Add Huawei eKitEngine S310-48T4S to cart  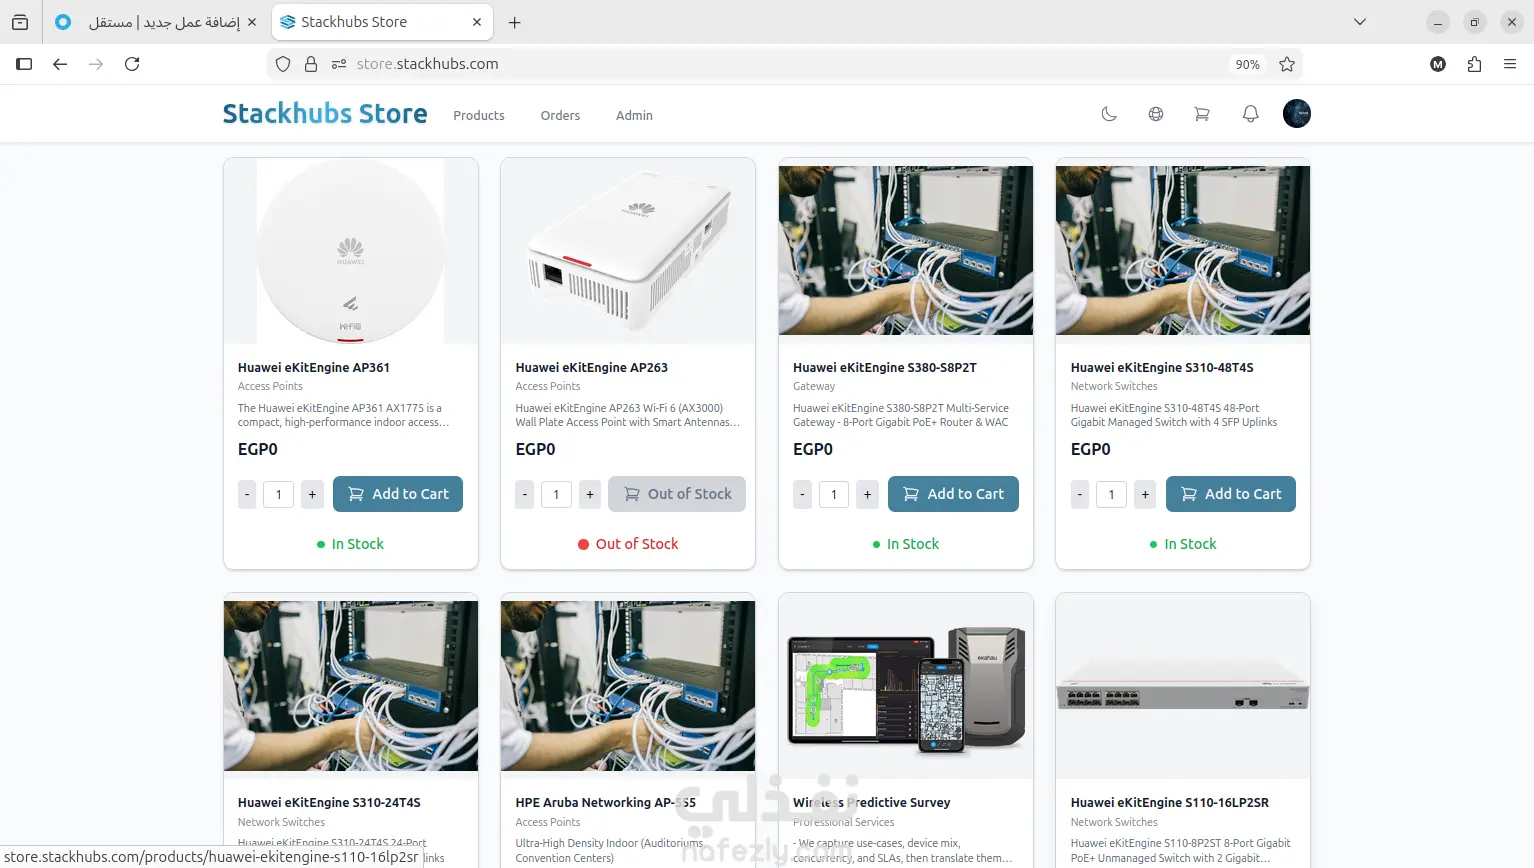(1231, 494)
